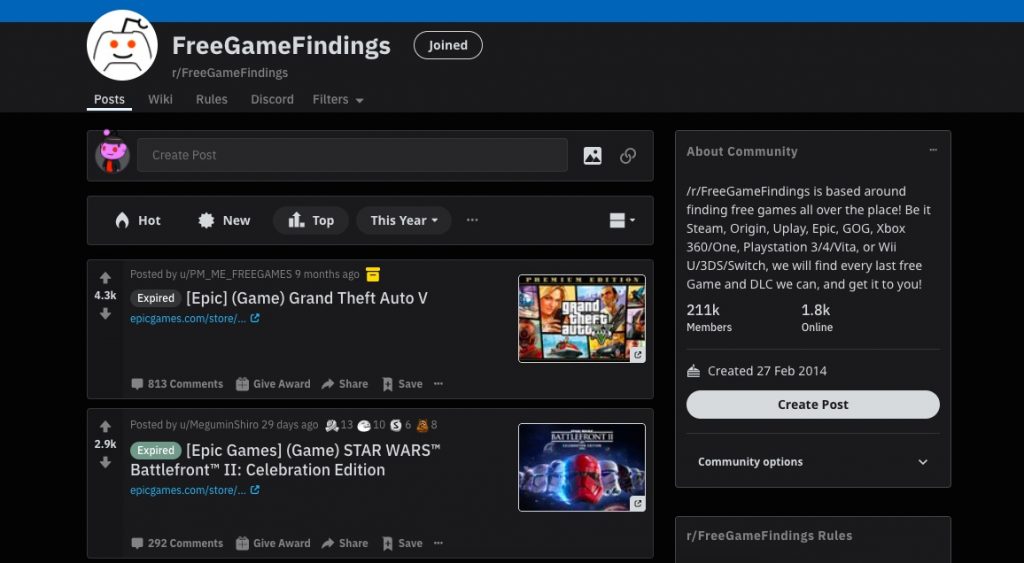Click the Create Post text field
The width and height of the screenshot is (1024, 563).
coord(352,155)
